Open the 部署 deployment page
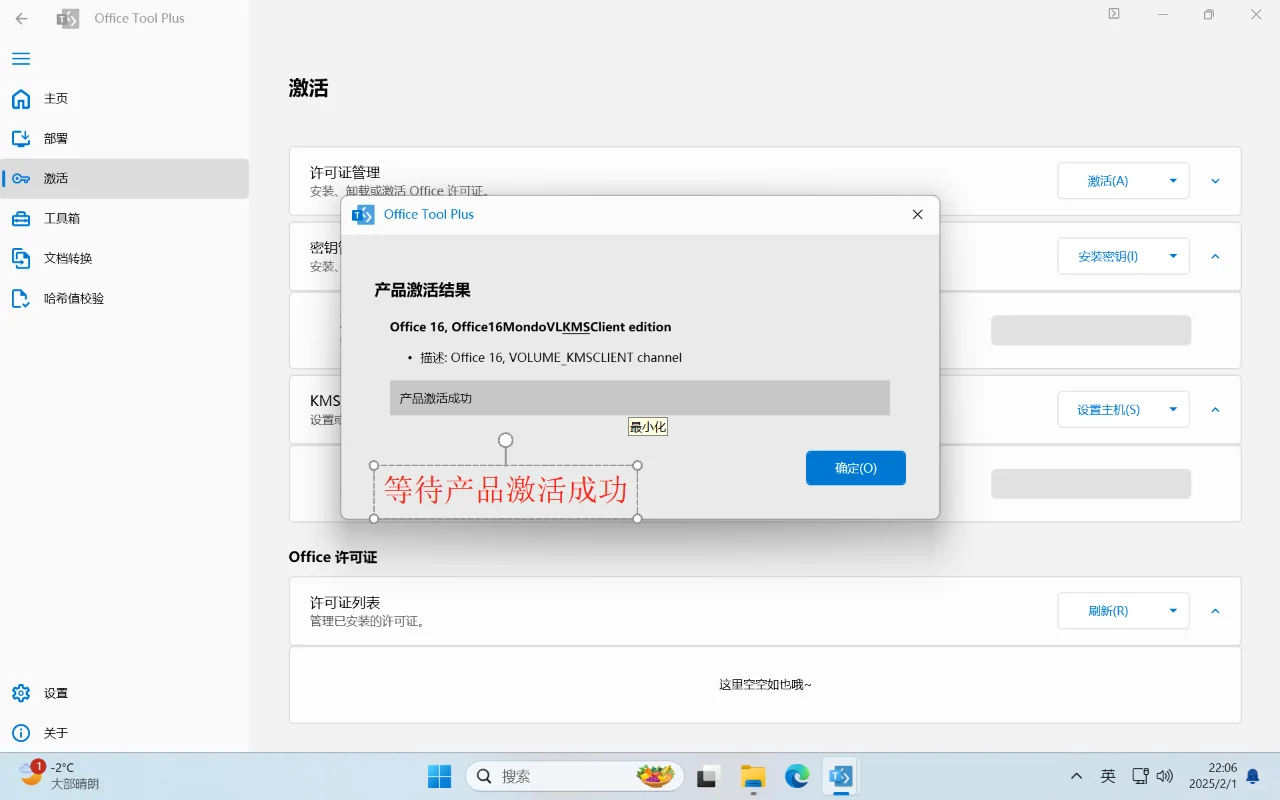Viewport: 1280px width, 800px height. (55, 138)
